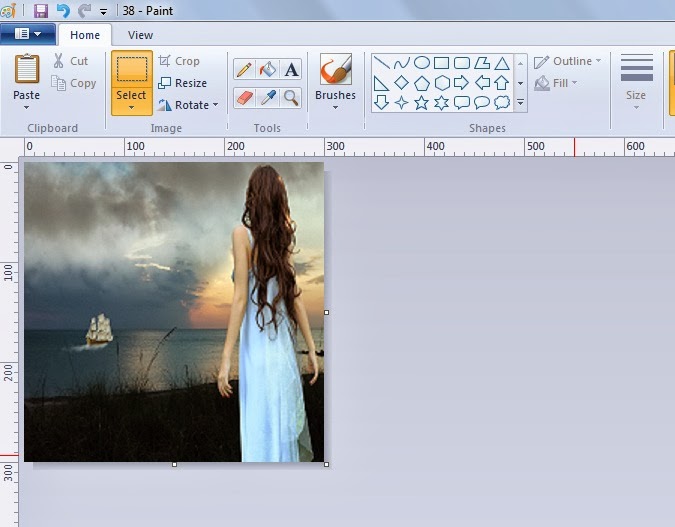Choose the Five-point star shape
The height and width of the screenshot is (527, 675).
(x=421, y=102)
